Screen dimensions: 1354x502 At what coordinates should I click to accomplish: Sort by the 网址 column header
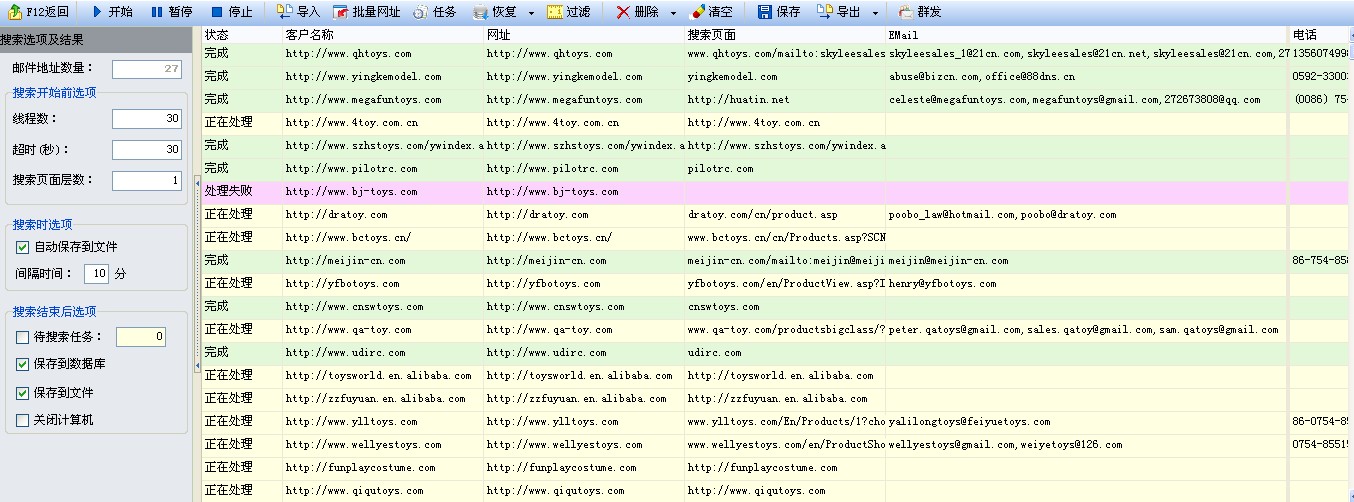click(584, 34)
